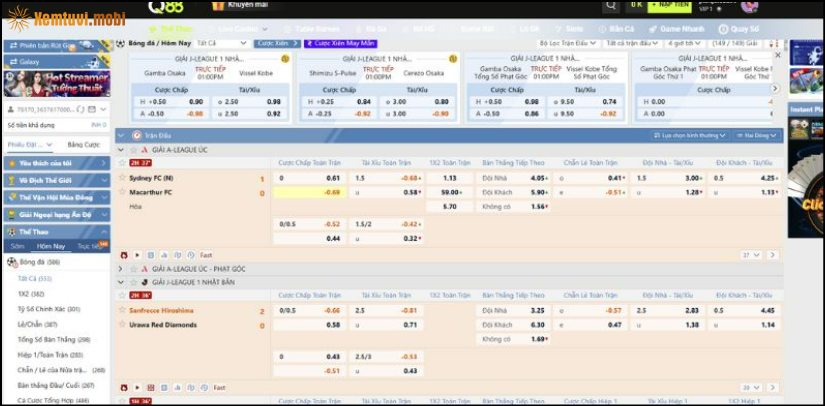Switch to the Trực tiếp tab

[x=88, y=246]
